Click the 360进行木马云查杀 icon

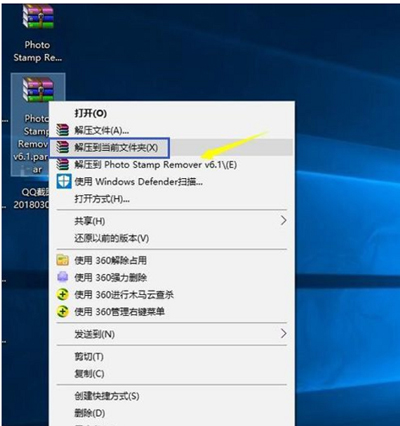[x=62, y=294]
